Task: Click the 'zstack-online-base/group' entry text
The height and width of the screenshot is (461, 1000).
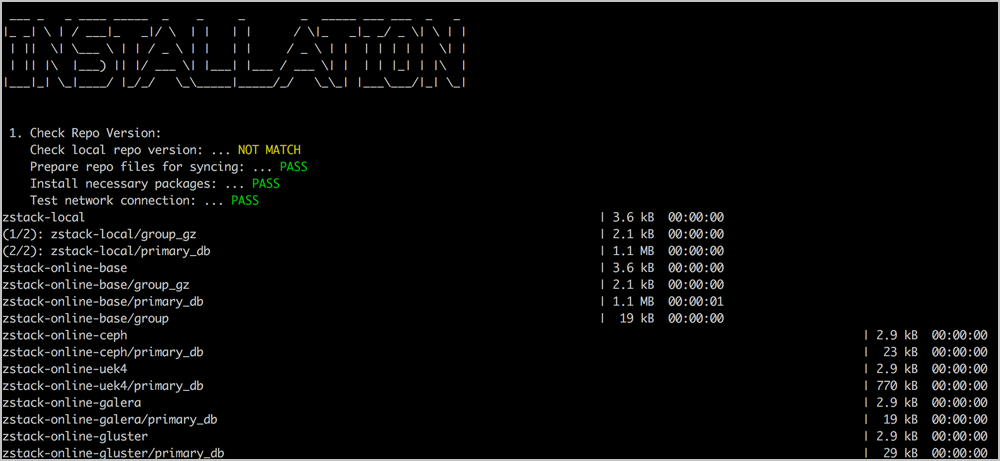Action: pos(85,318)
